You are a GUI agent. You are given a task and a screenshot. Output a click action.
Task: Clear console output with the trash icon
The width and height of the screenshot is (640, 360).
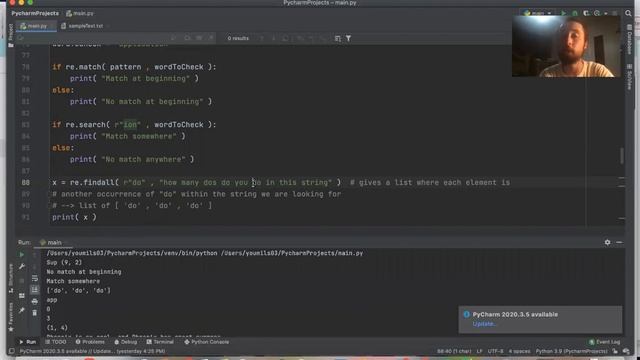pyautogui.click(x=35, y=313)
